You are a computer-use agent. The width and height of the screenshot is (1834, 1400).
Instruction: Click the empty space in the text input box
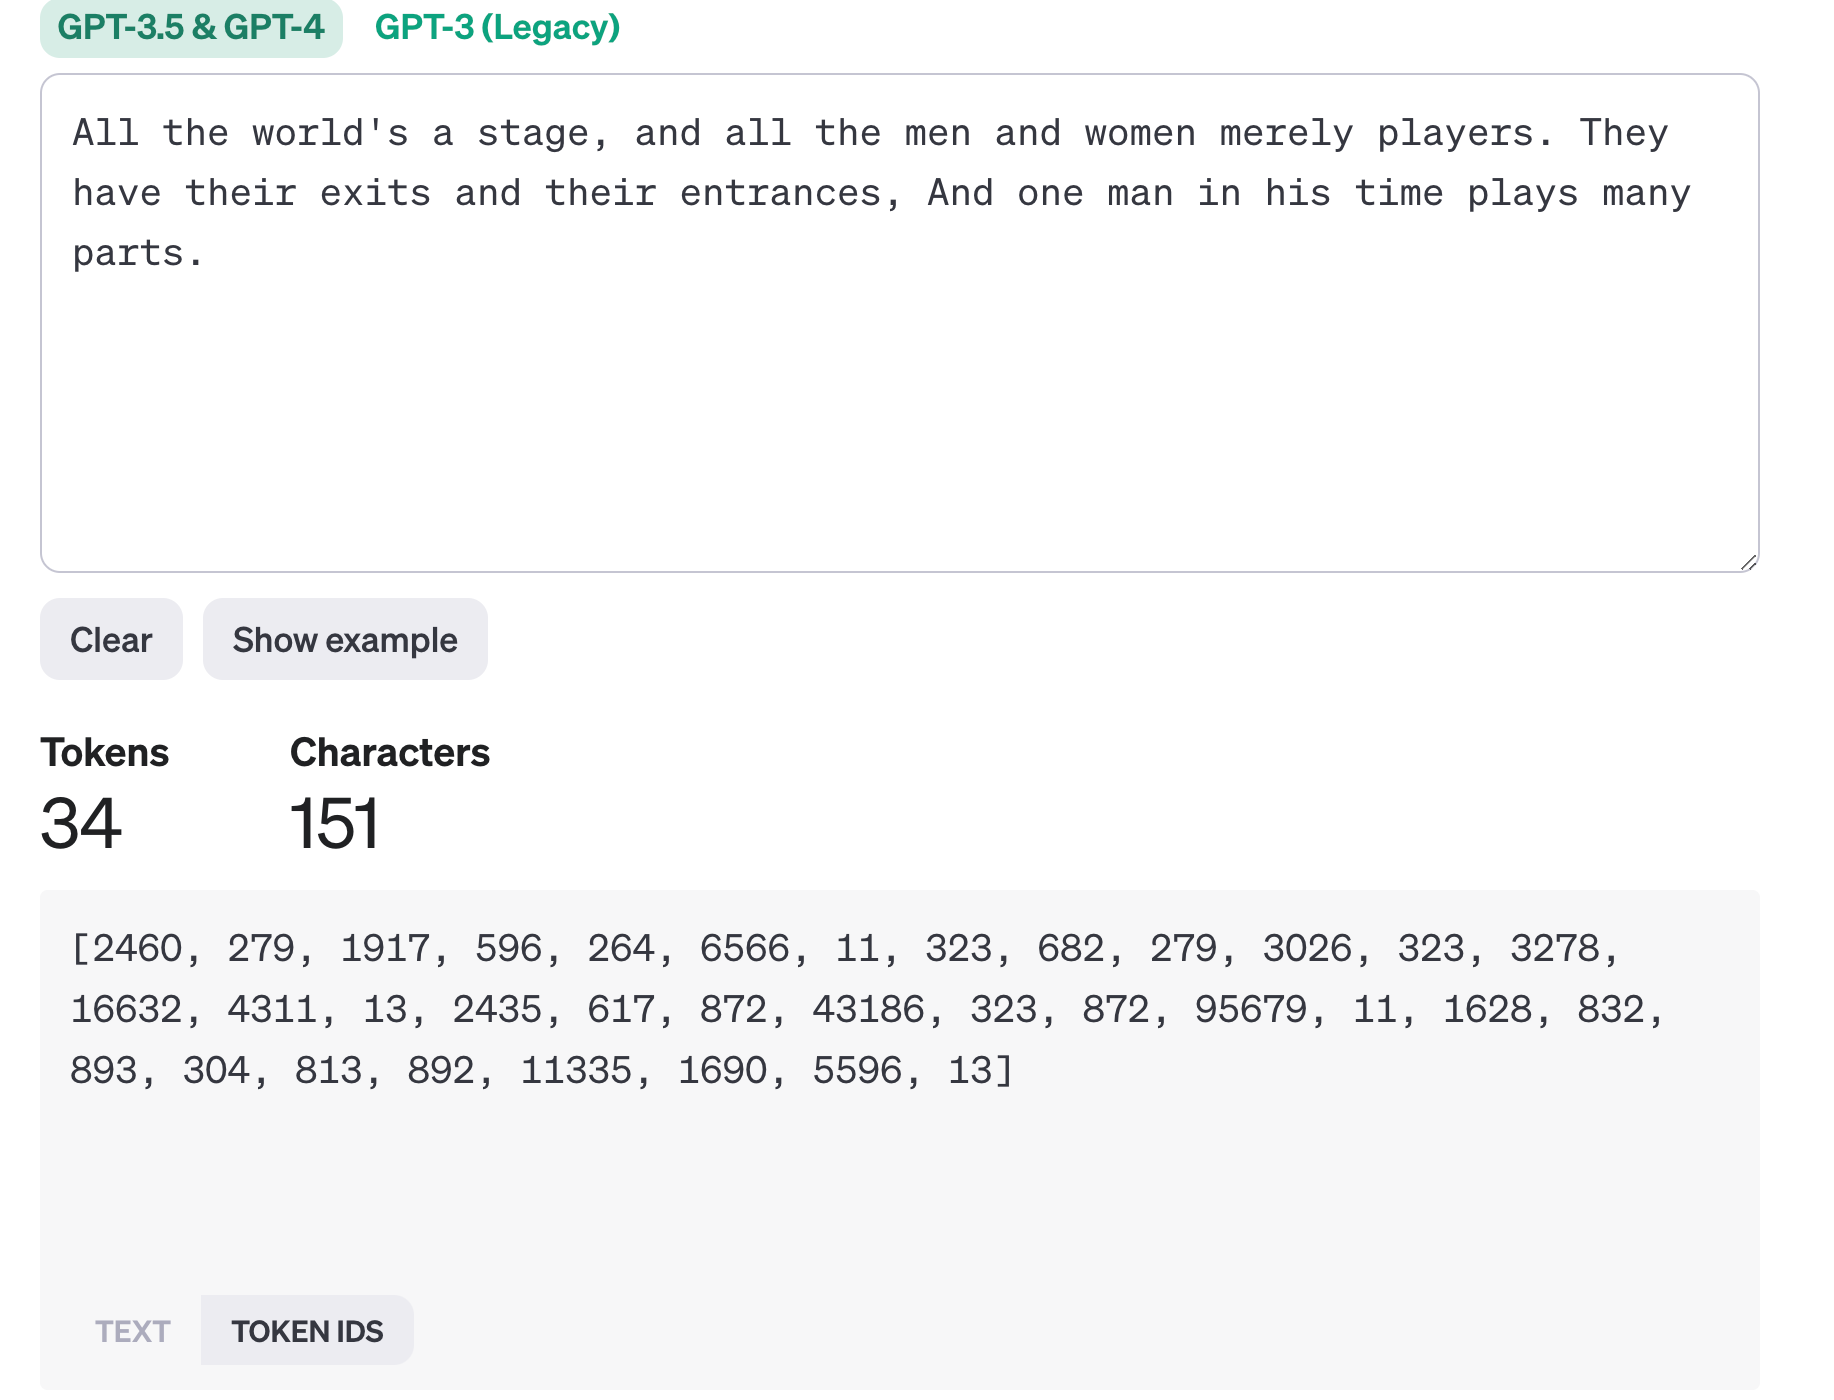[898, 420]
